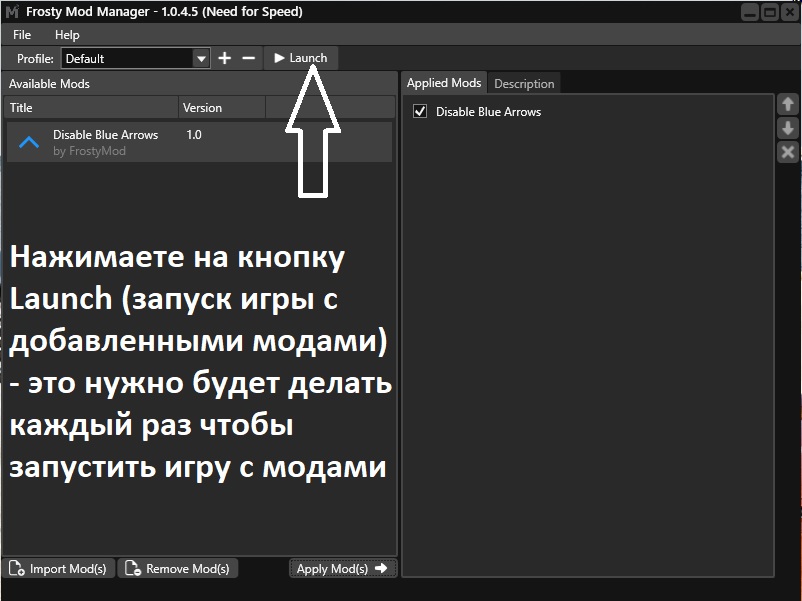Remove applied mod with X icon
802x601 pixels.
[x=788, y=152]
